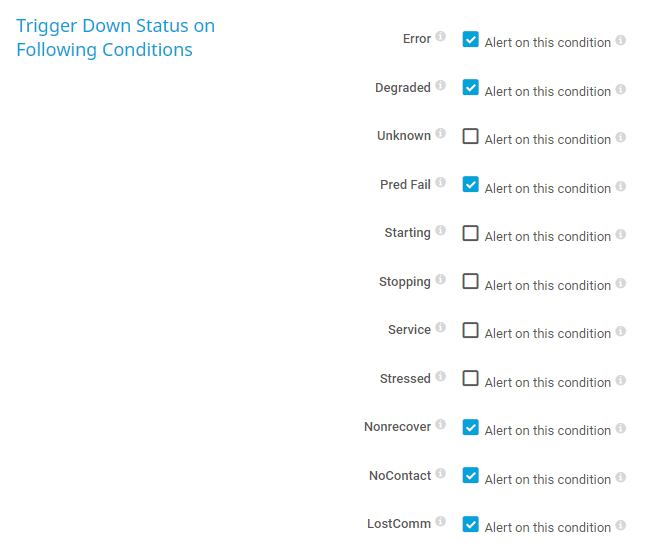Disable the LostComm alert checkbox
Image resolution: width=648 pixels, height=551 pixels.
pyautogui.click(x=471, y=524)
